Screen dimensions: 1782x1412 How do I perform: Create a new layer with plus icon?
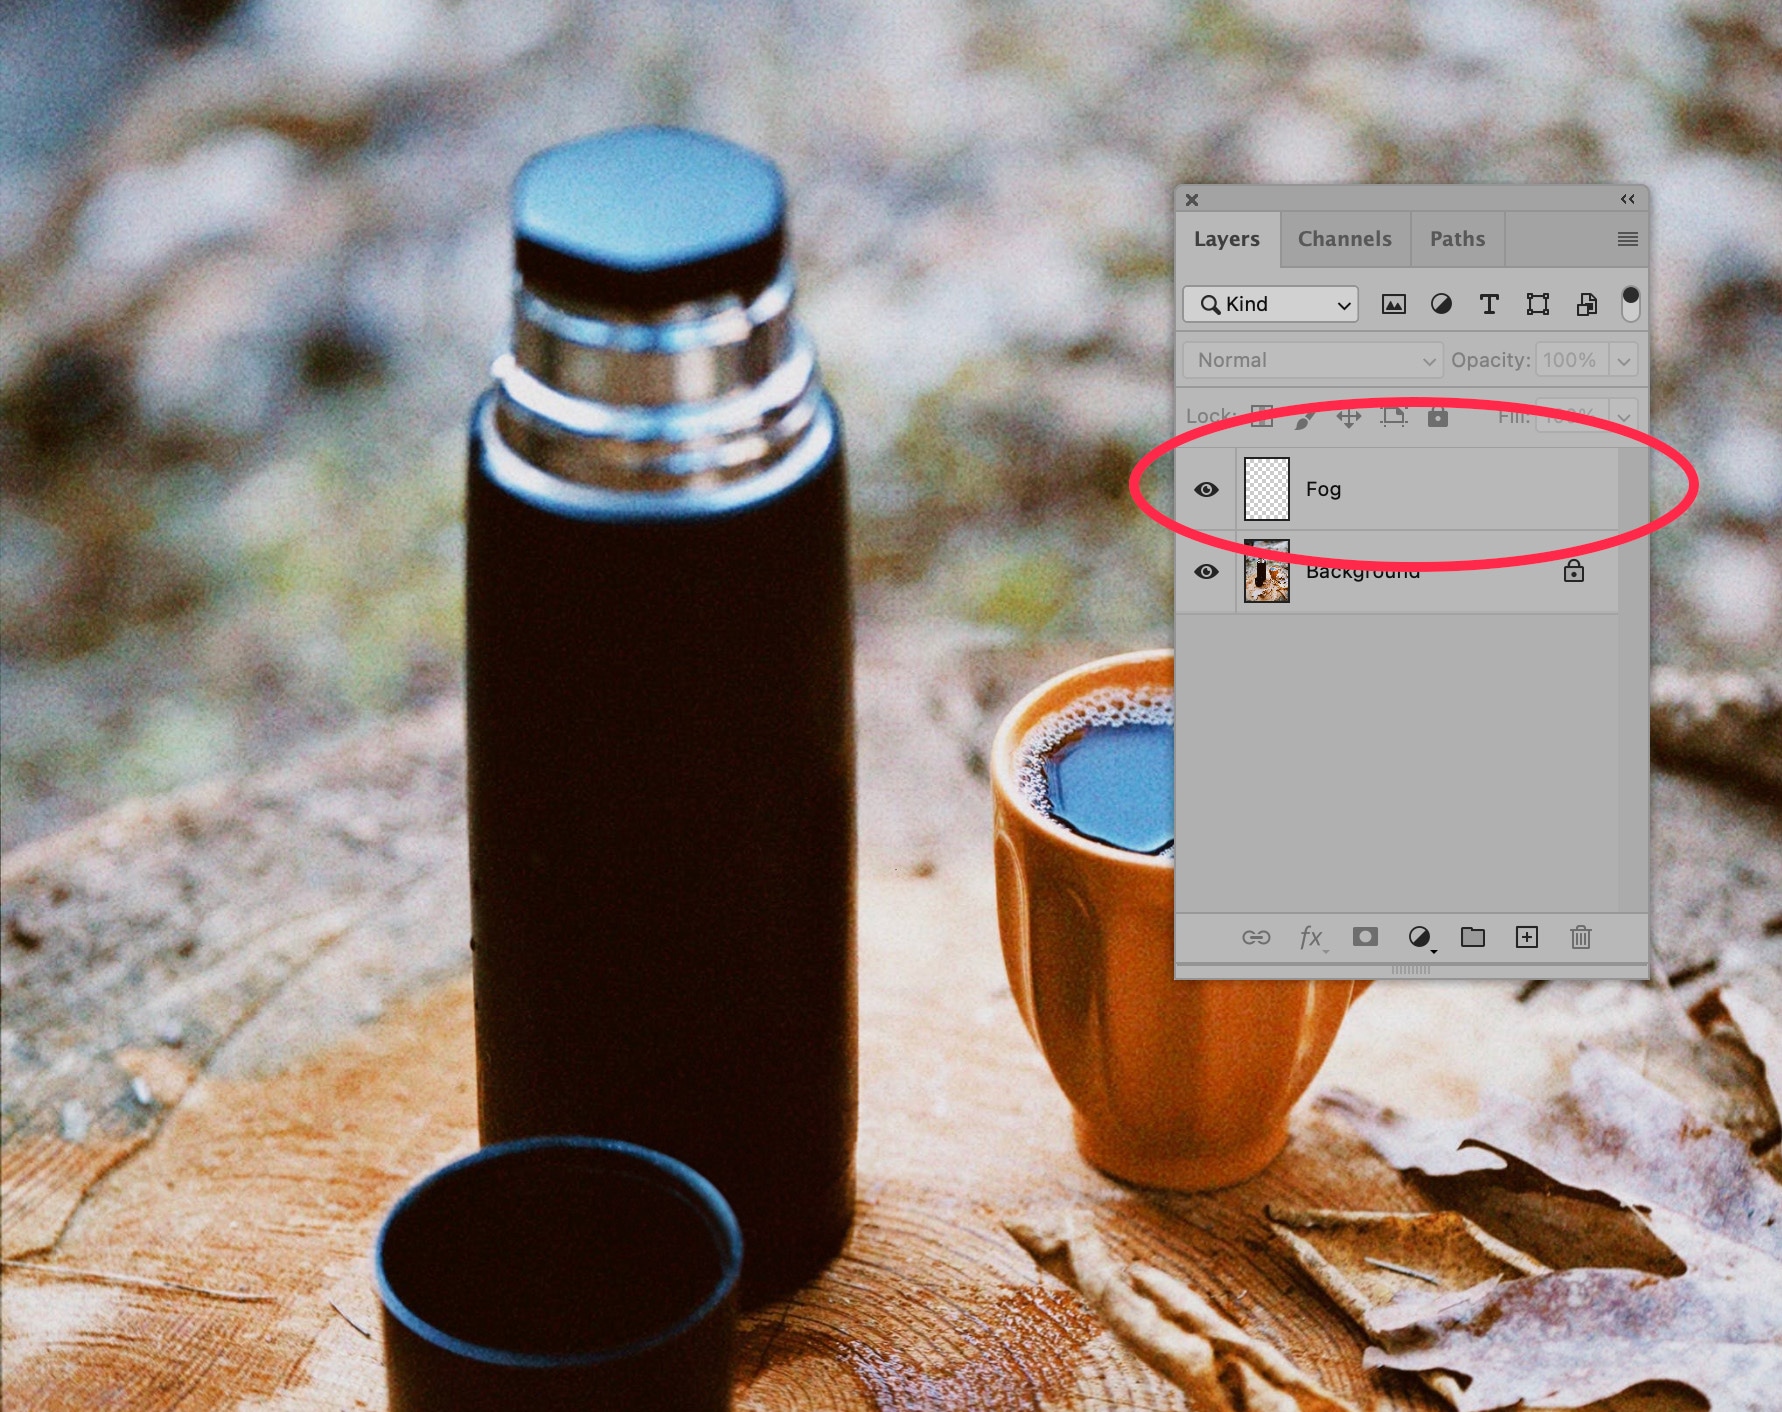coord(1527,937)
